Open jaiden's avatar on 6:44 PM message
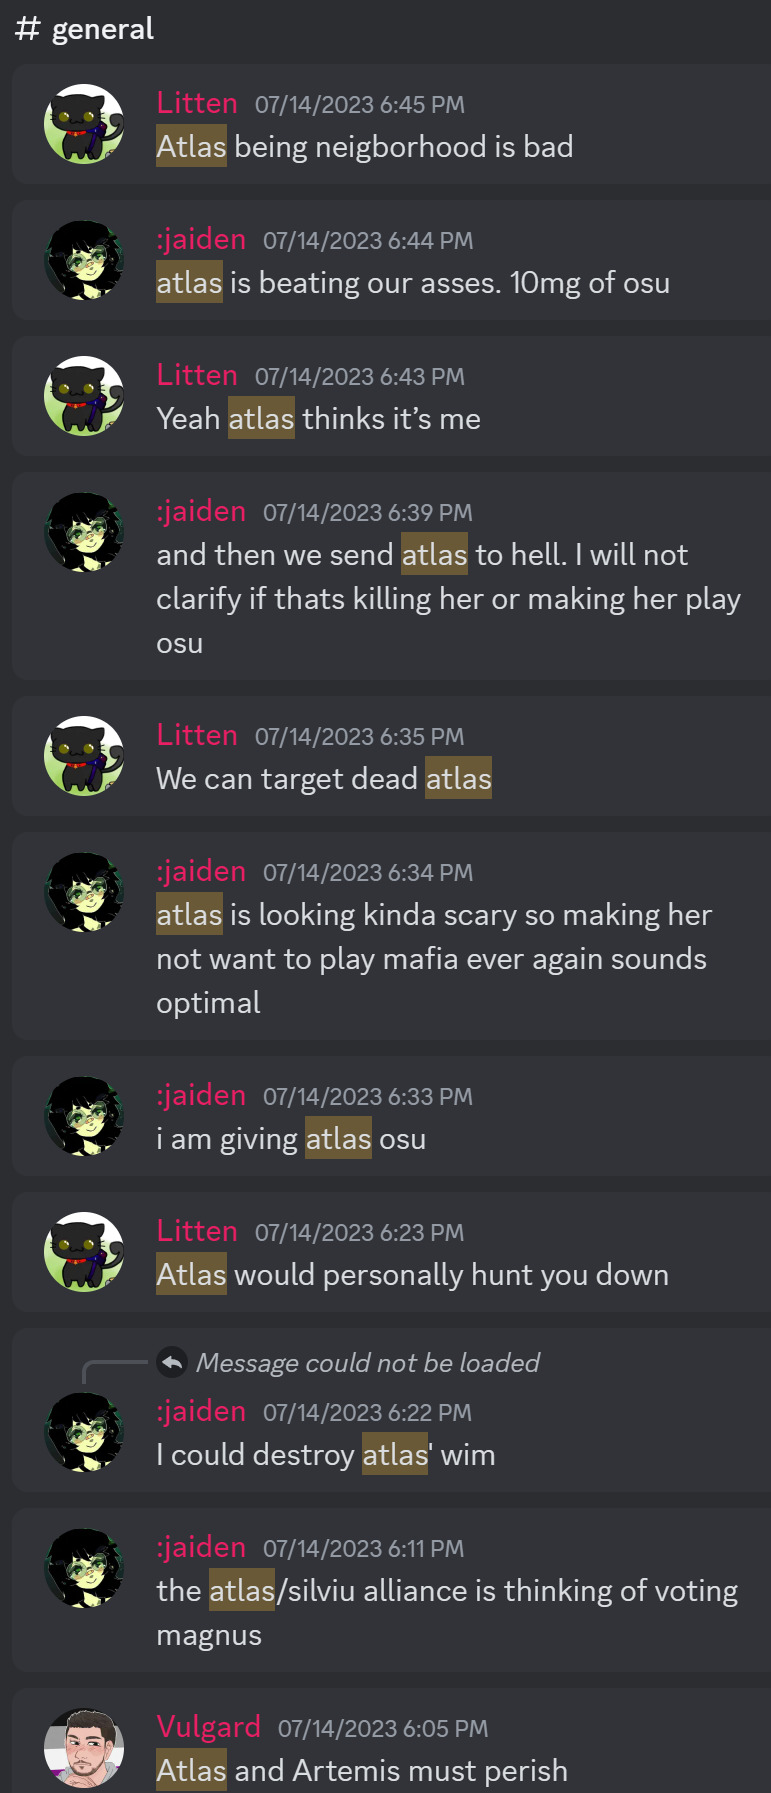 [84, 260]
